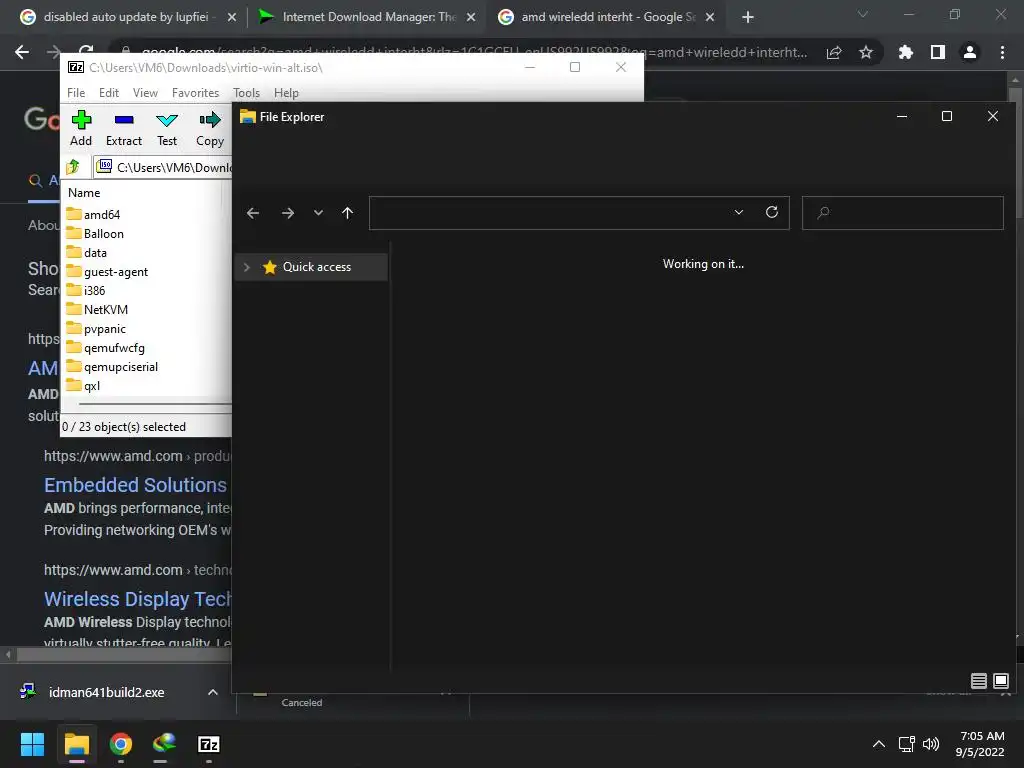
Task: Switch to details view in File Explorer
Action: click(x=978, y=681)
